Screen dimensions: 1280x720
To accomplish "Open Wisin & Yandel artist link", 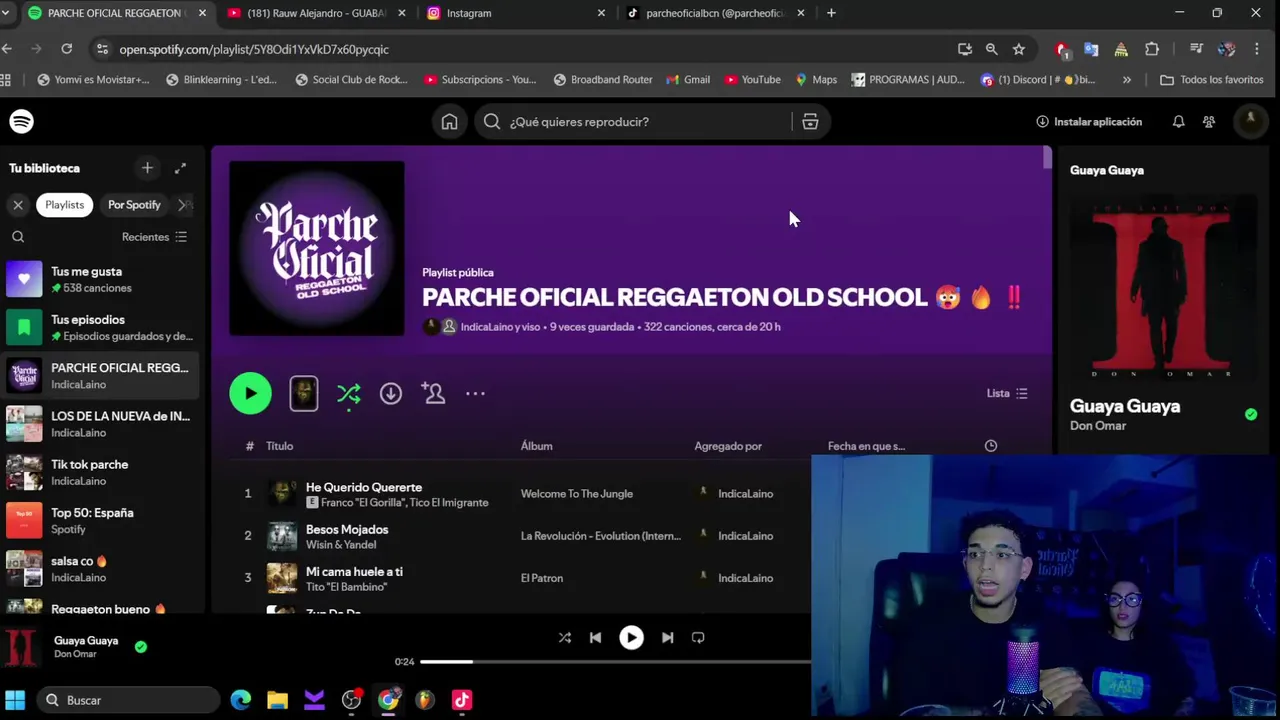I will click(x=341, y=545).
